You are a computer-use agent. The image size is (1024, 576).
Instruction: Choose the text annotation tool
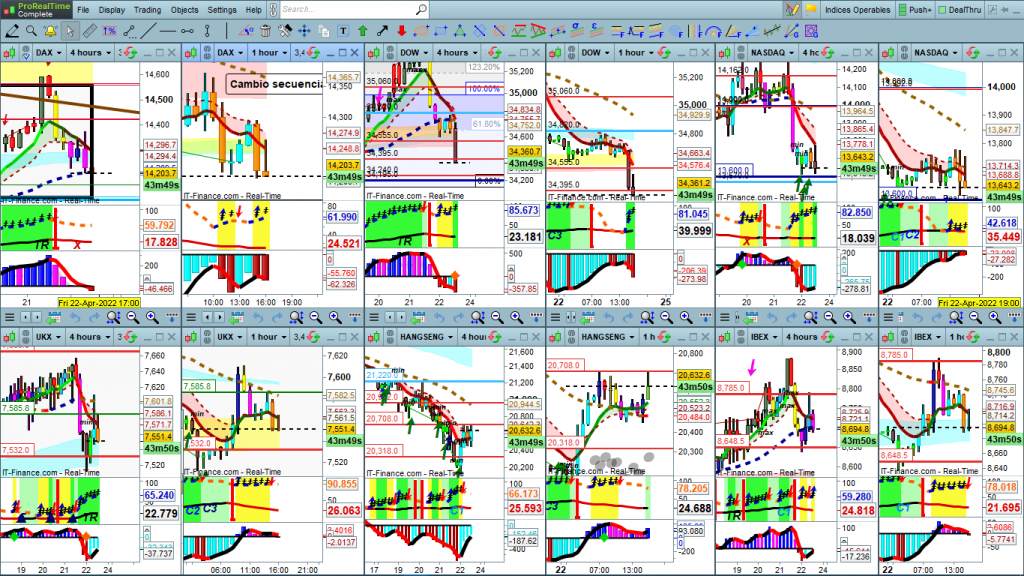pyautogui.click(x=341, y=31)
